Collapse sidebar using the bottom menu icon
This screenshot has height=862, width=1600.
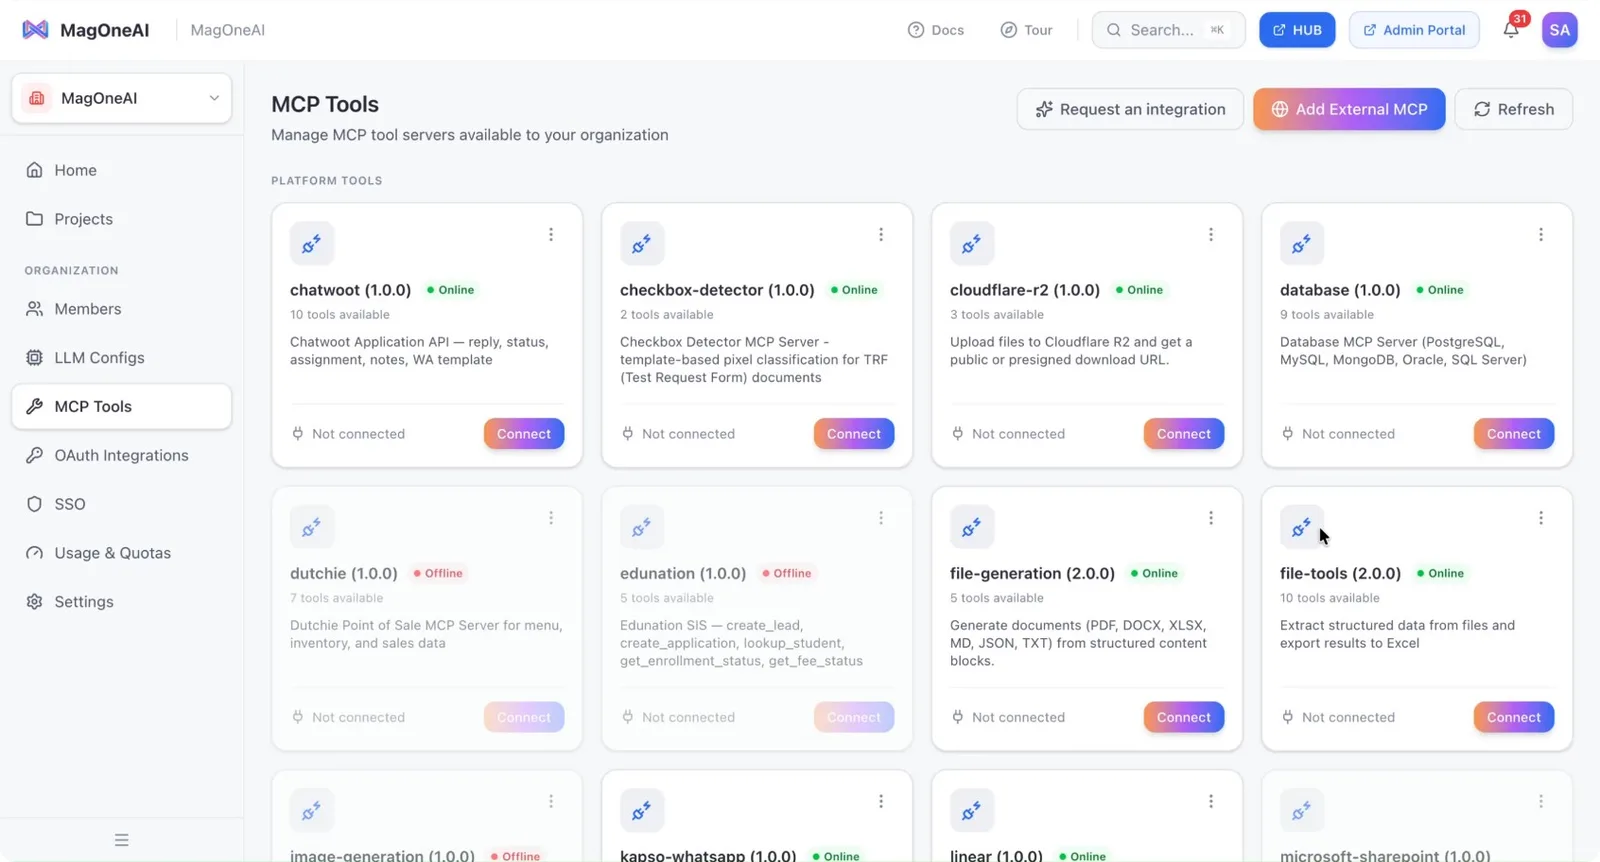(x=122, y=840)
